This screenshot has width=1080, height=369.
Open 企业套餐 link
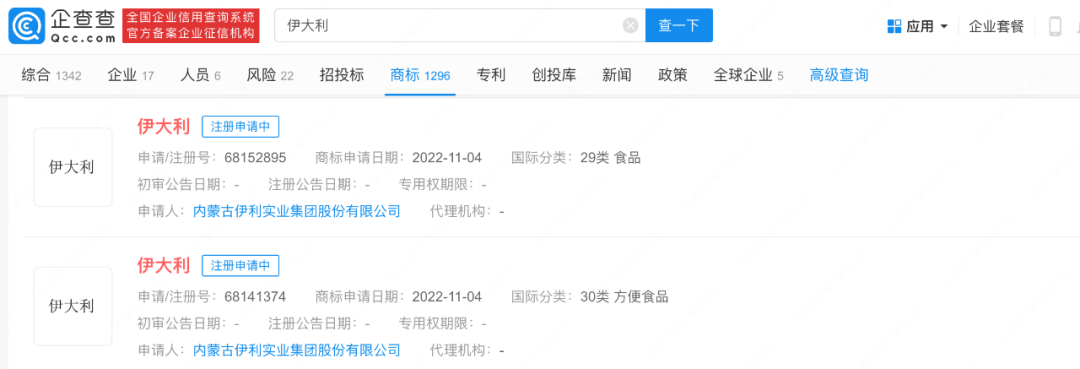click(x=996, y=27)
